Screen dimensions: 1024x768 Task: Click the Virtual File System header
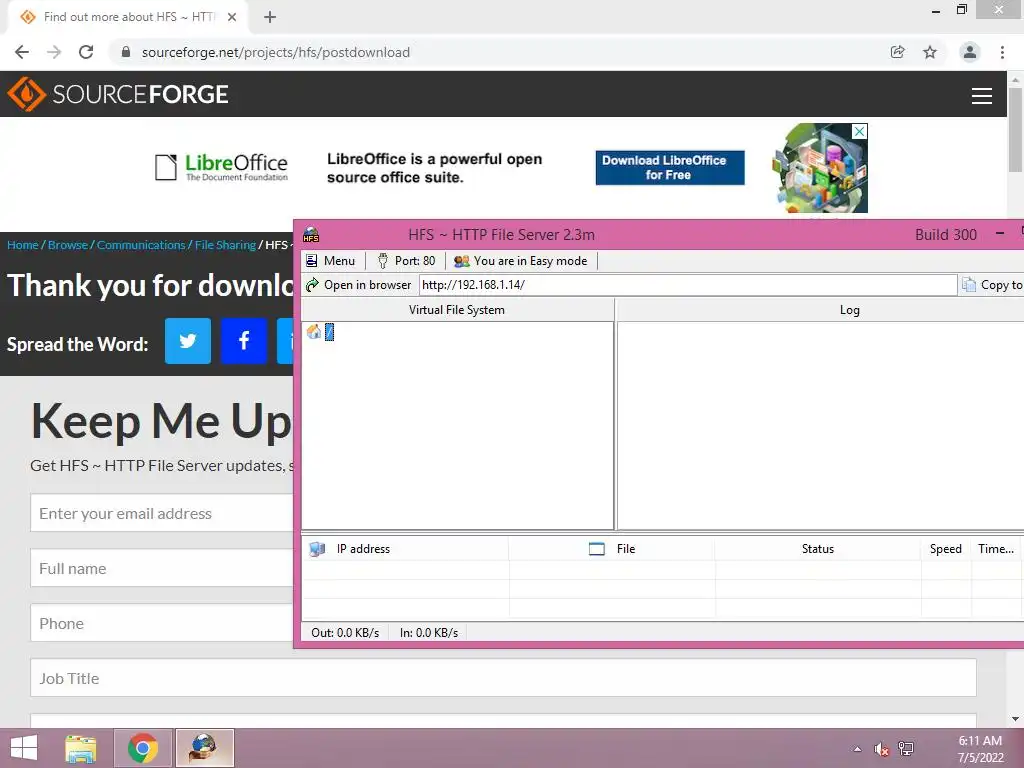tap(456, 310)
